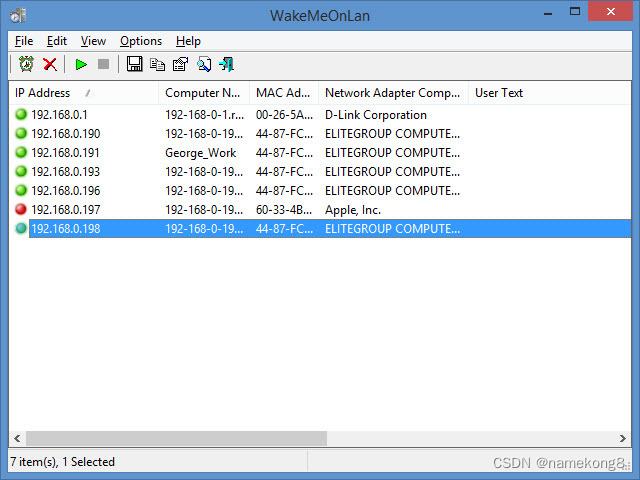Viewport: 640px width, 480px height.
Task: Start scanning with the green play icon
Action: click(81, 64)
